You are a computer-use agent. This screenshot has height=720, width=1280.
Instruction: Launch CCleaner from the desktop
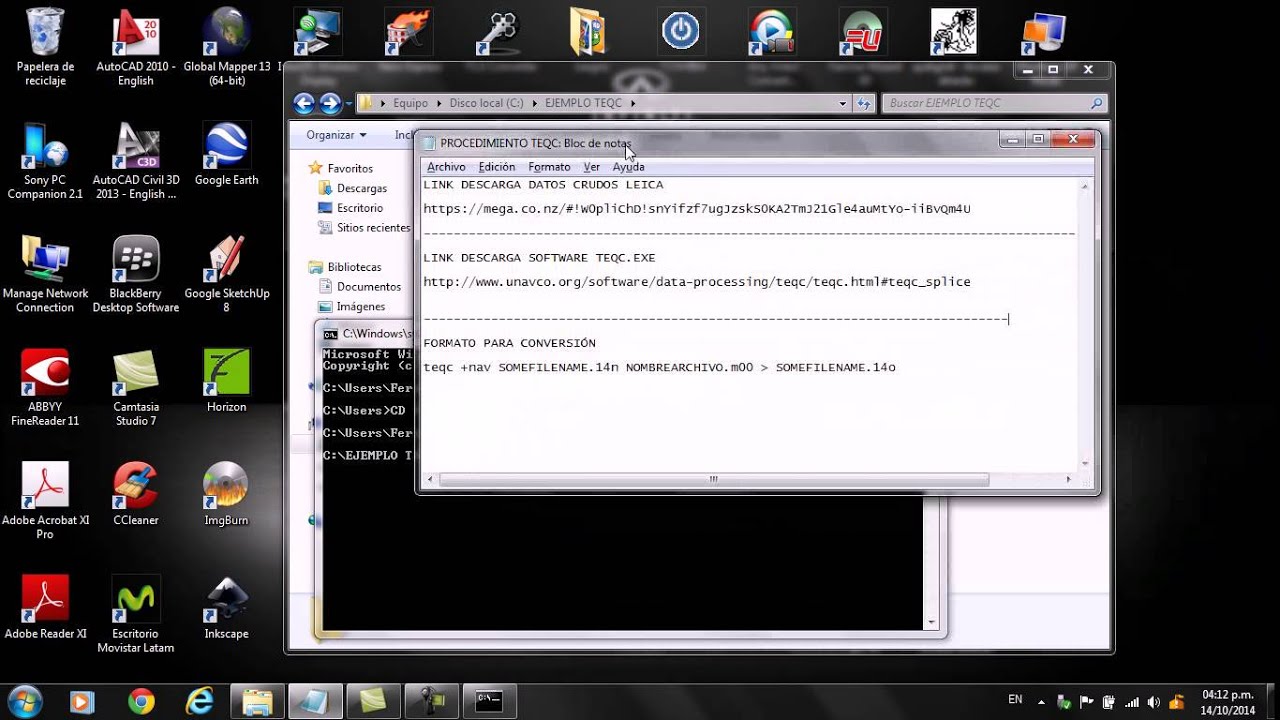pyautogui.click(x=136, y=493)
